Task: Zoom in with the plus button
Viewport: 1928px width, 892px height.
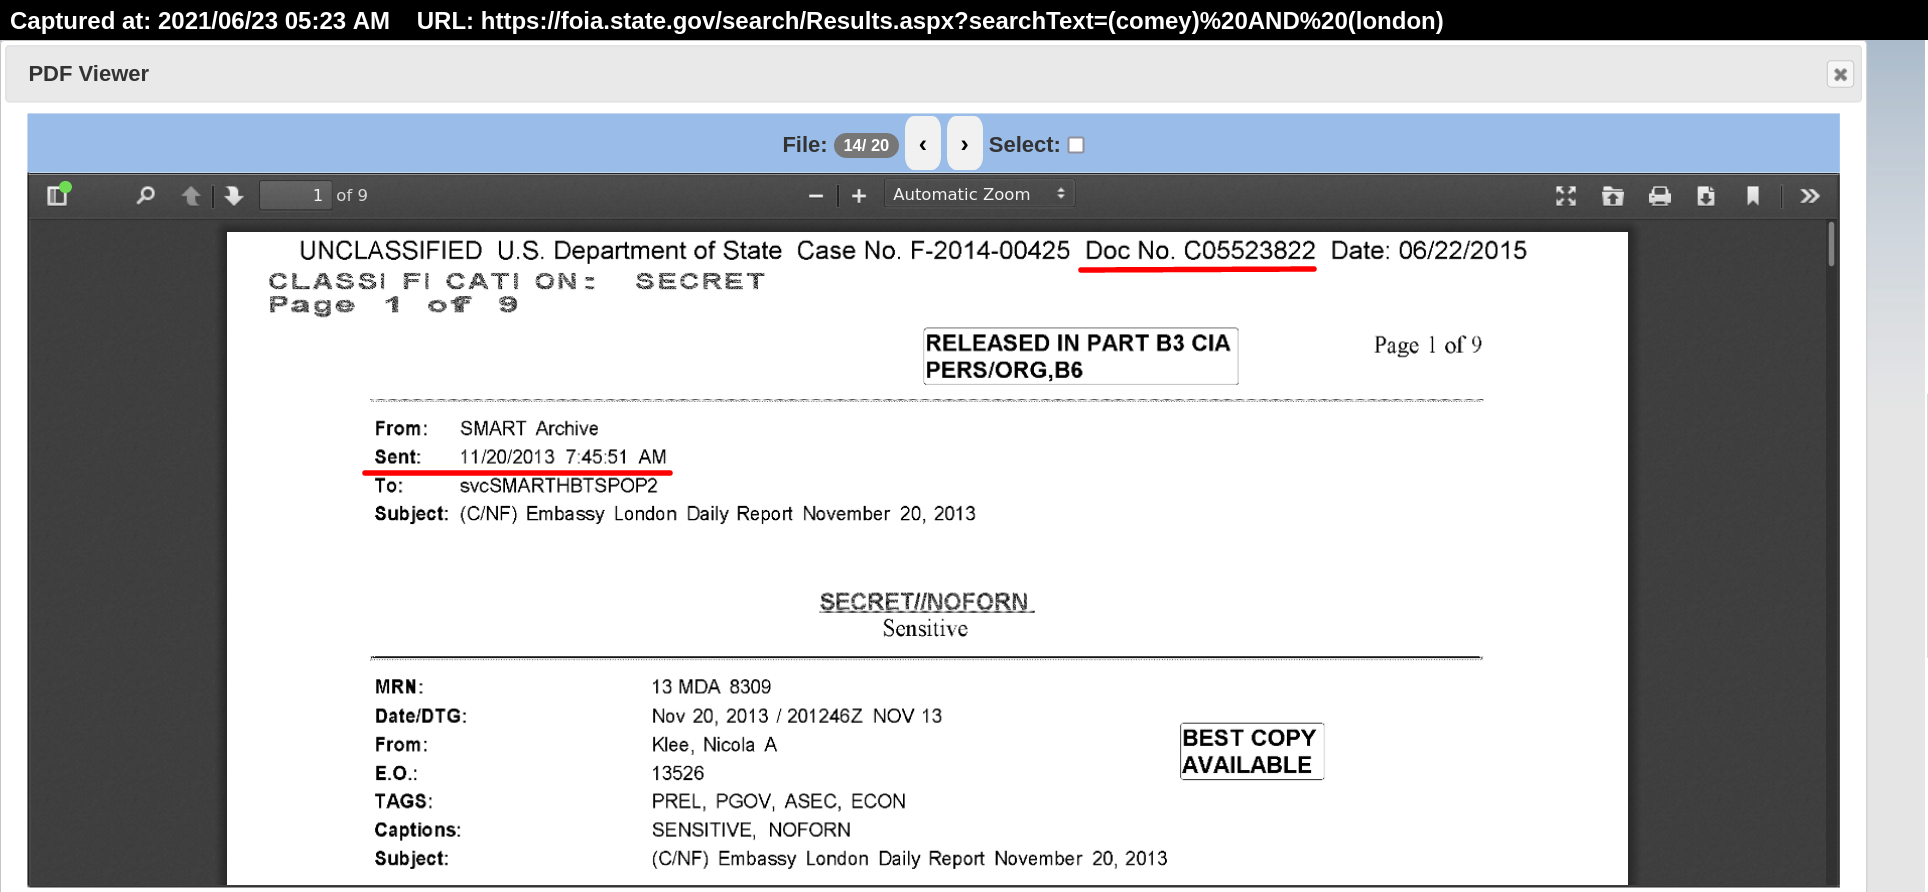Action: click(859, 195)
